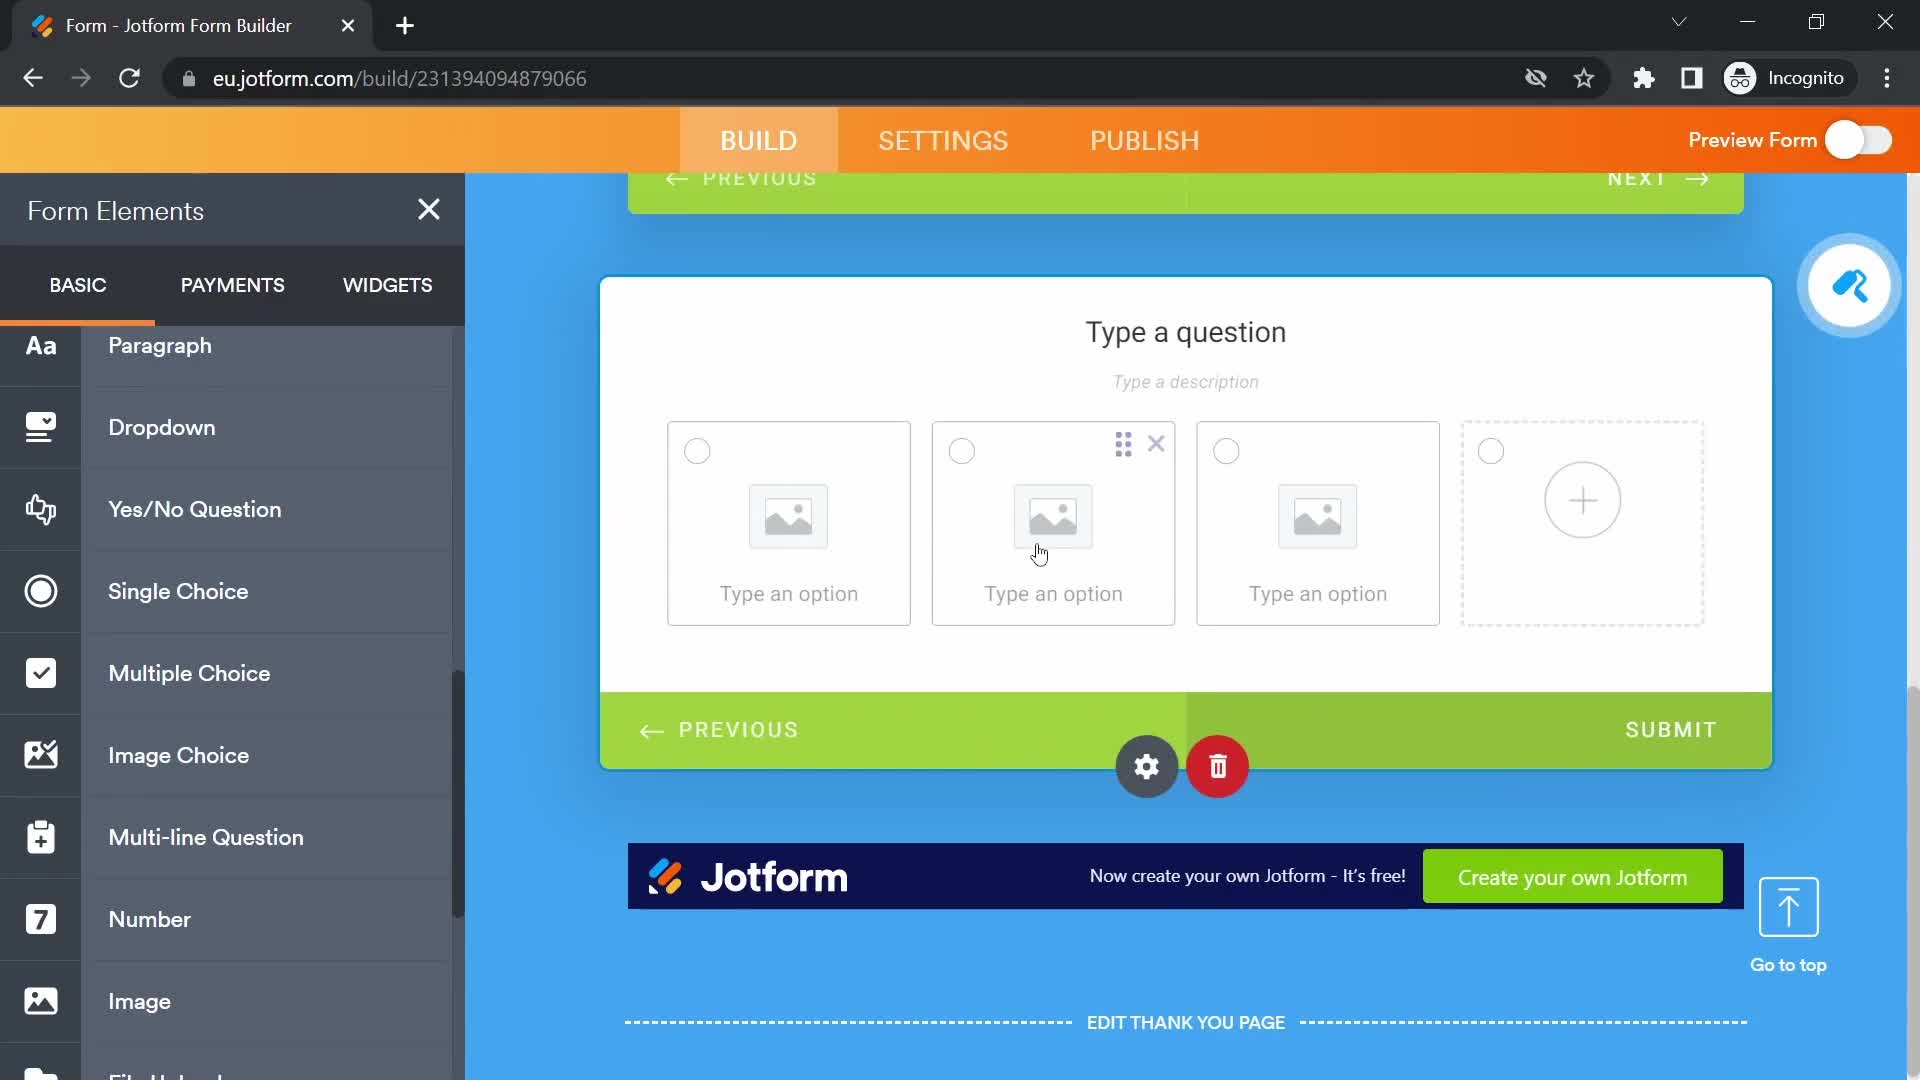Click the Multi-line Question sidebar icon
Viewport: 1920px width, 1080px height.
(x=41, y=837)
